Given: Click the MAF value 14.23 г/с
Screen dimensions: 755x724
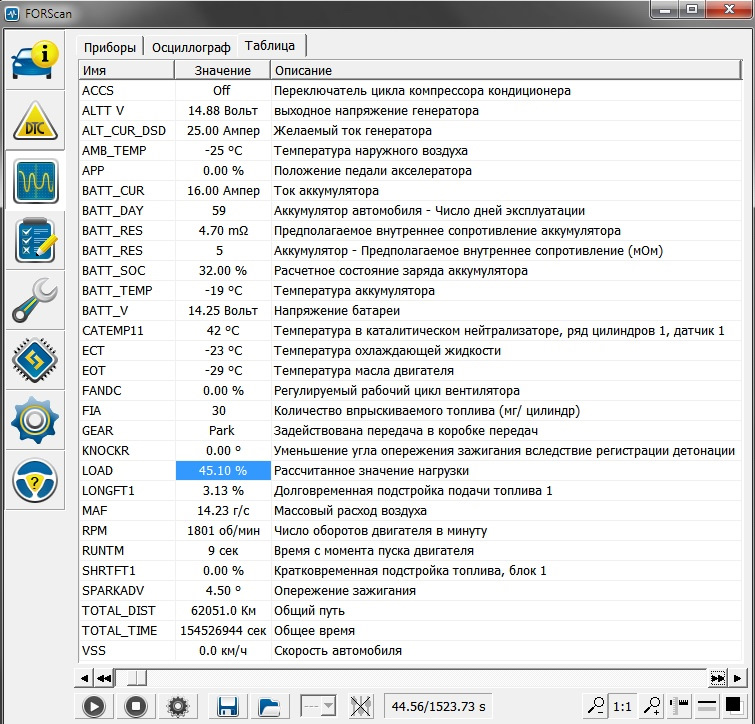Looking at the screenshot, I should (x=223, y=510).
